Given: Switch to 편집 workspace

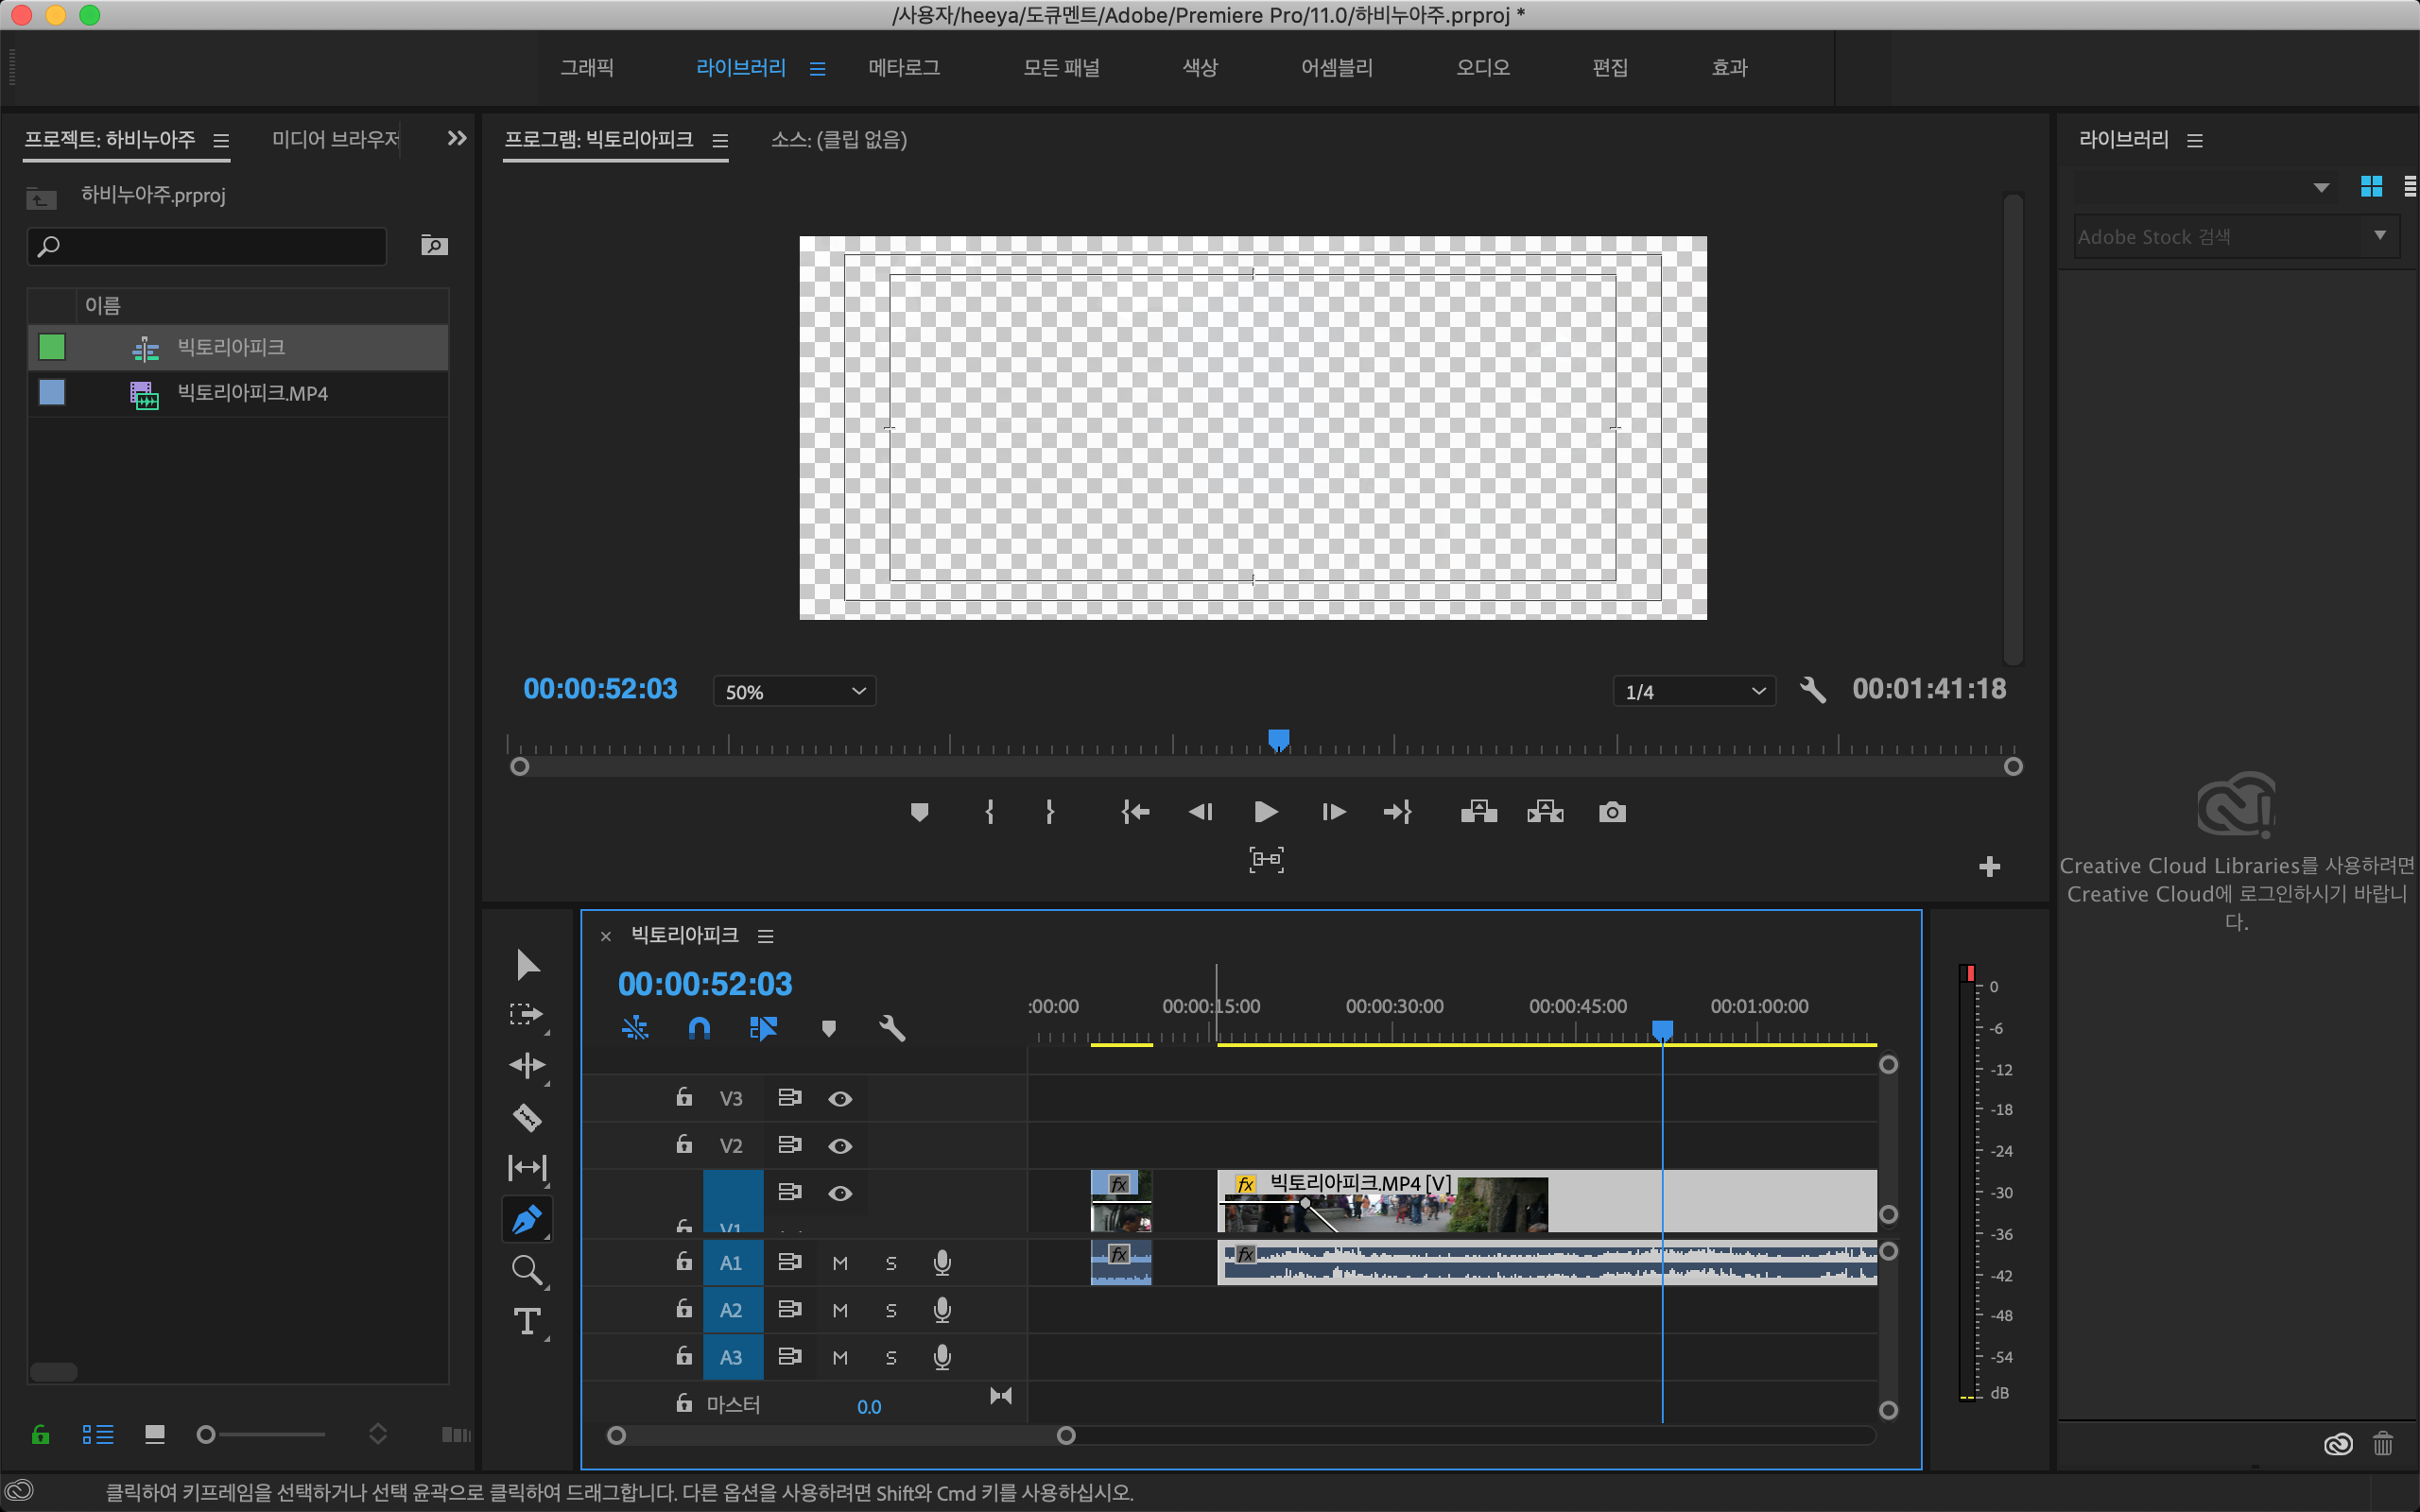Looking at the screenshot, I should pyautogui.click(x=1610, y=67).
